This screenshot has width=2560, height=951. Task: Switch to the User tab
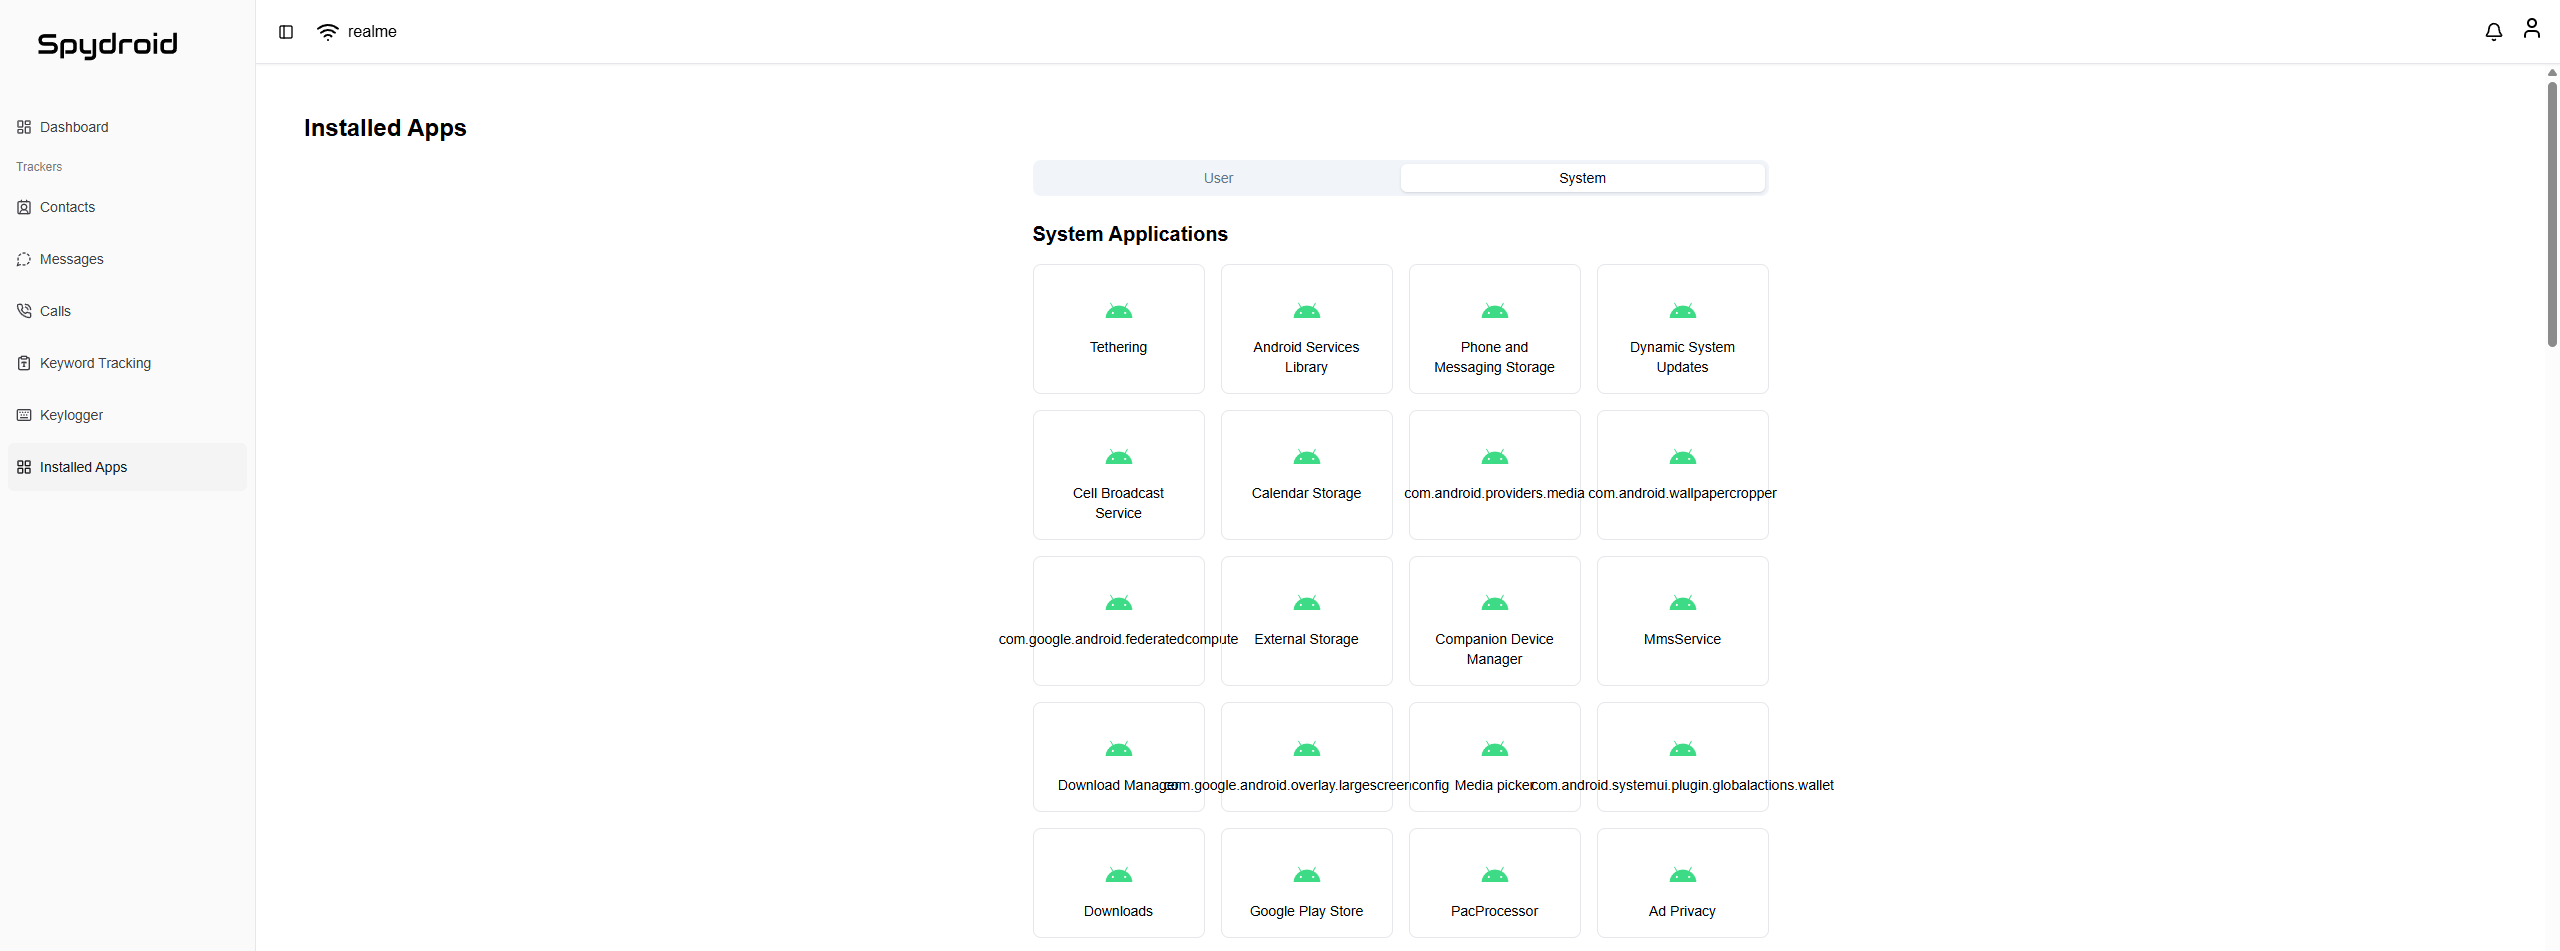(x=1218, y=178)
